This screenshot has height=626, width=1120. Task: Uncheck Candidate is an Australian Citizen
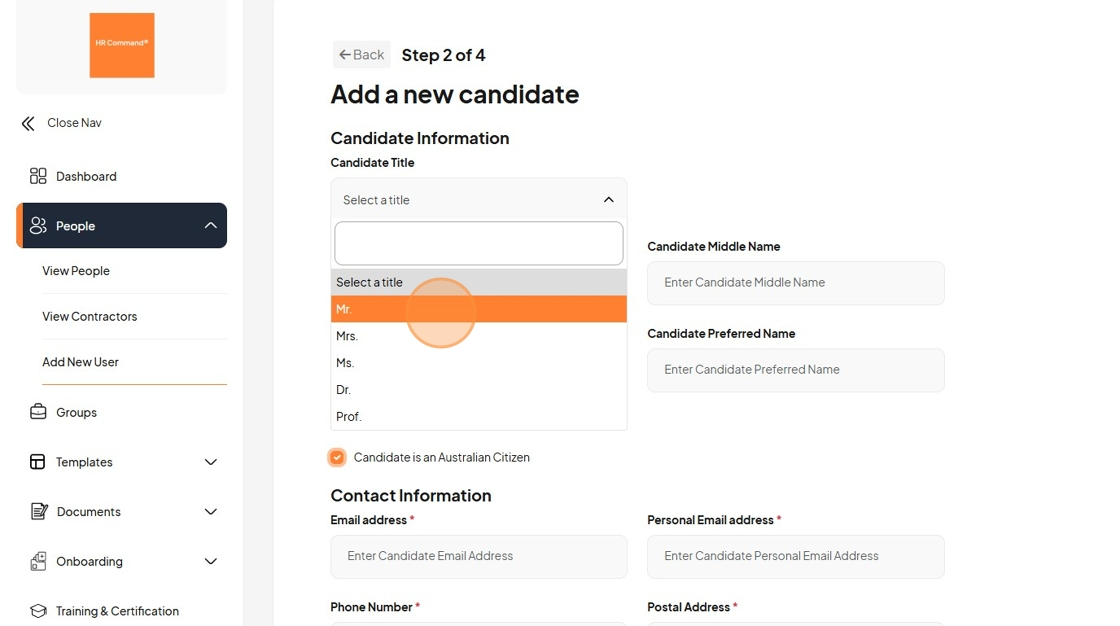click(337, 457)
